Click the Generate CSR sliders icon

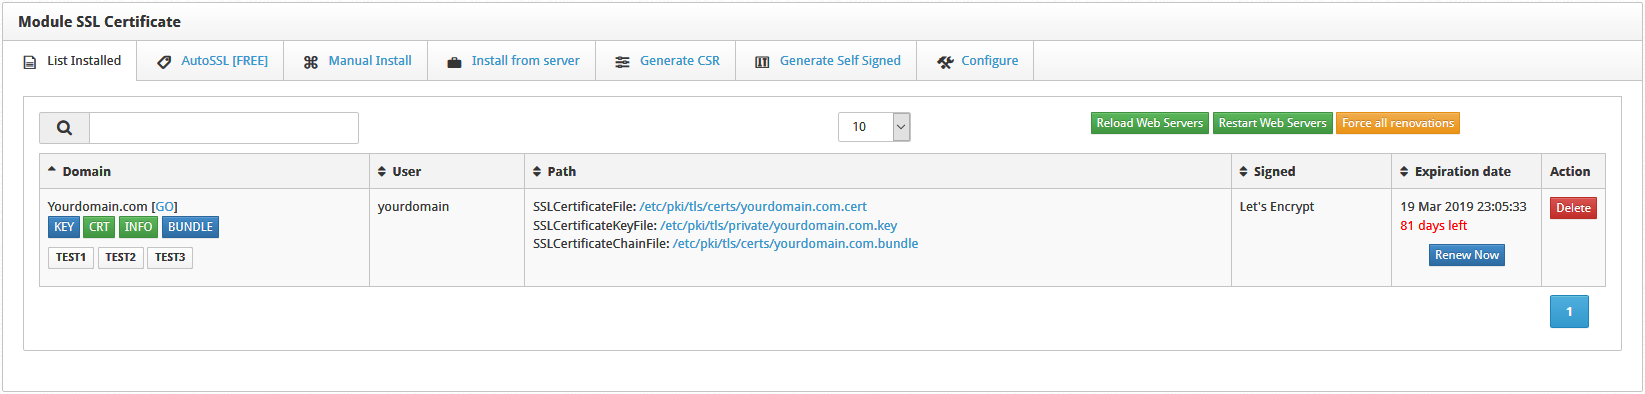(622, 62)
